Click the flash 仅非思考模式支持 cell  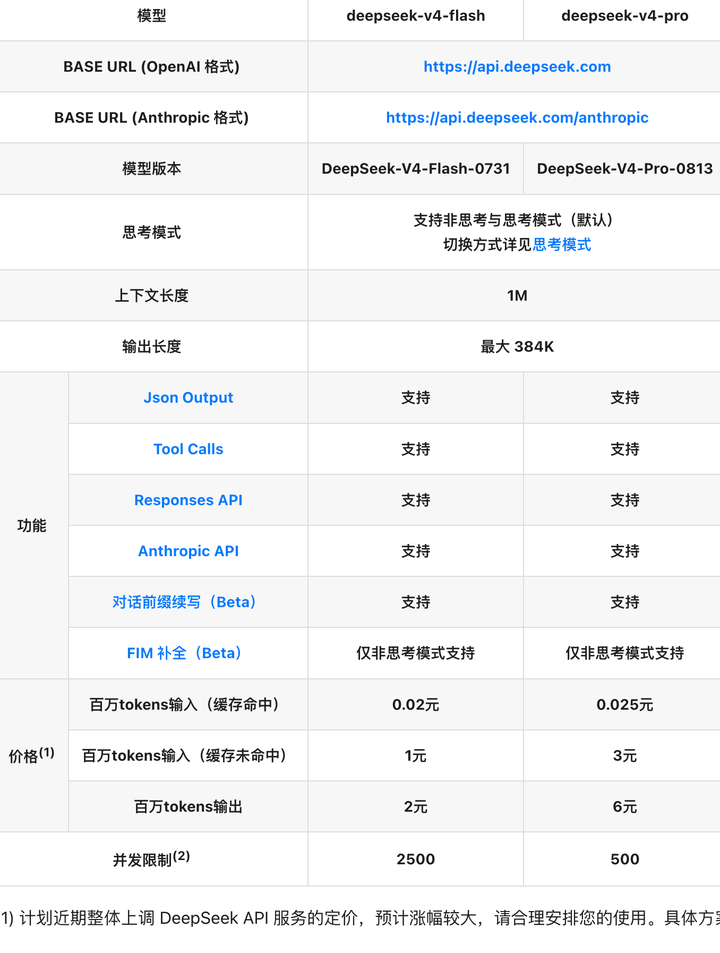pyautogui.click(x=416, y=653)
